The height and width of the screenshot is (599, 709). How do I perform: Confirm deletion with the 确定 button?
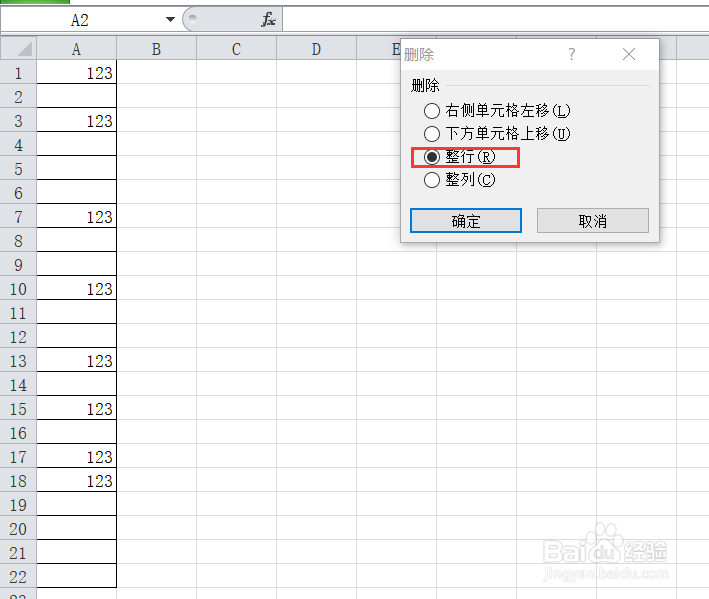click(x=466, y=221)
